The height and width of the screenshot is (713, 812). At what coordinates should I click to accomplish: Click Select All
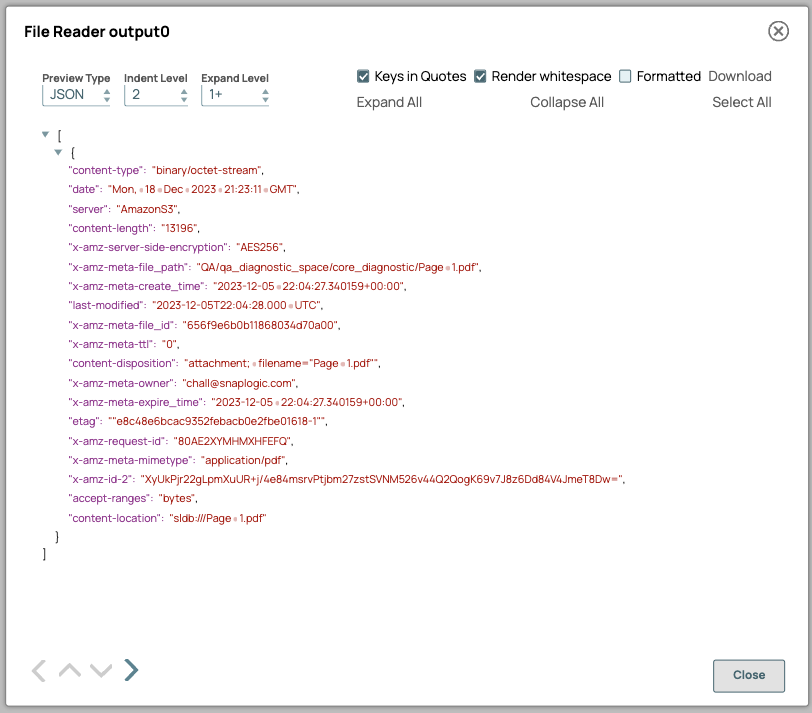click(x=741, y=102)
